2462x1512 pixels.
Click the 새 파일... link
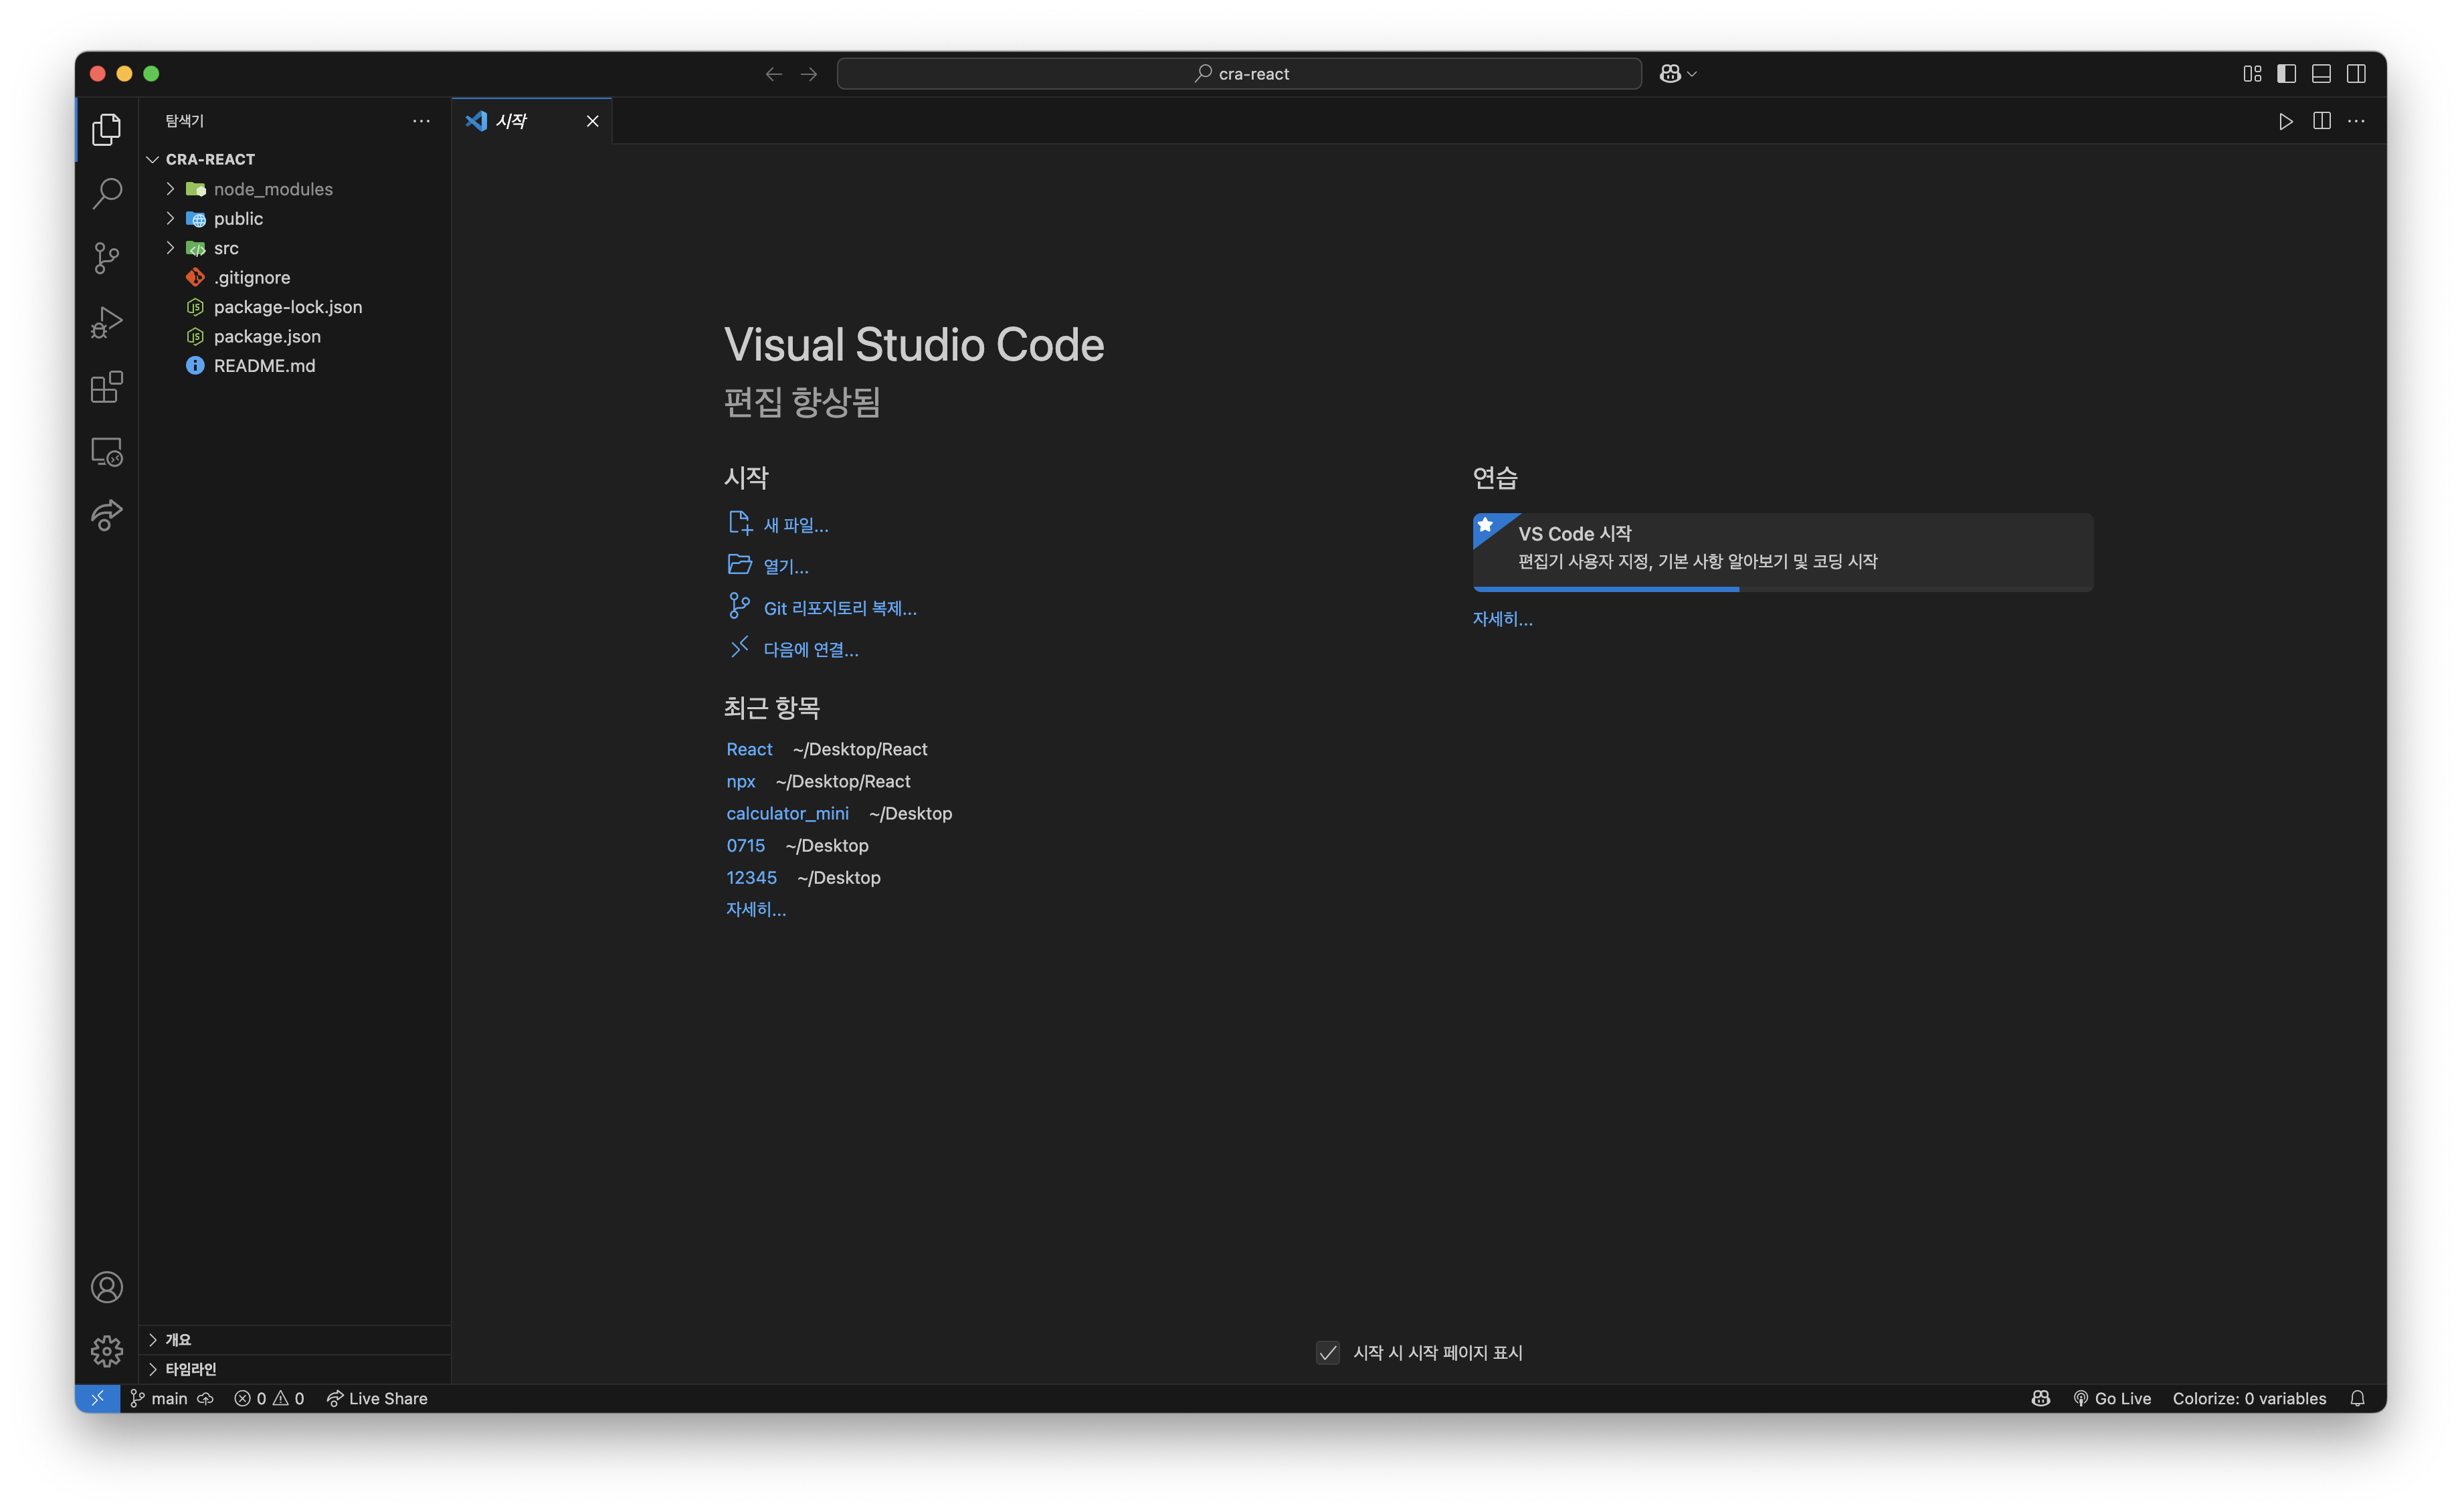[779, 525]
